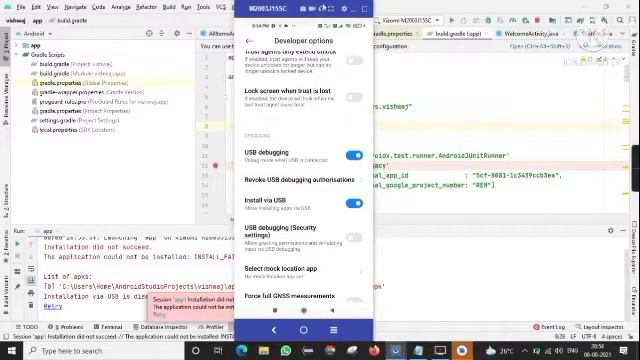
Task: Click the mirror window settings gear icon
Action: pyautogui.click(x=344, y=8)
